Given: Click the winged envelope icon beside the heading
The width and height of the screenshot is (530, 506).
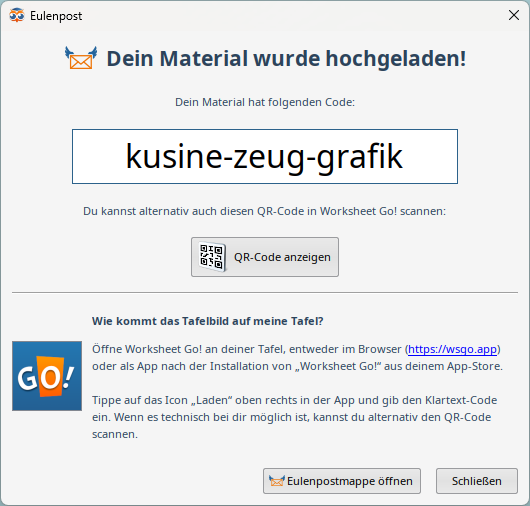Looking at the screenshot, I should 81,58.
